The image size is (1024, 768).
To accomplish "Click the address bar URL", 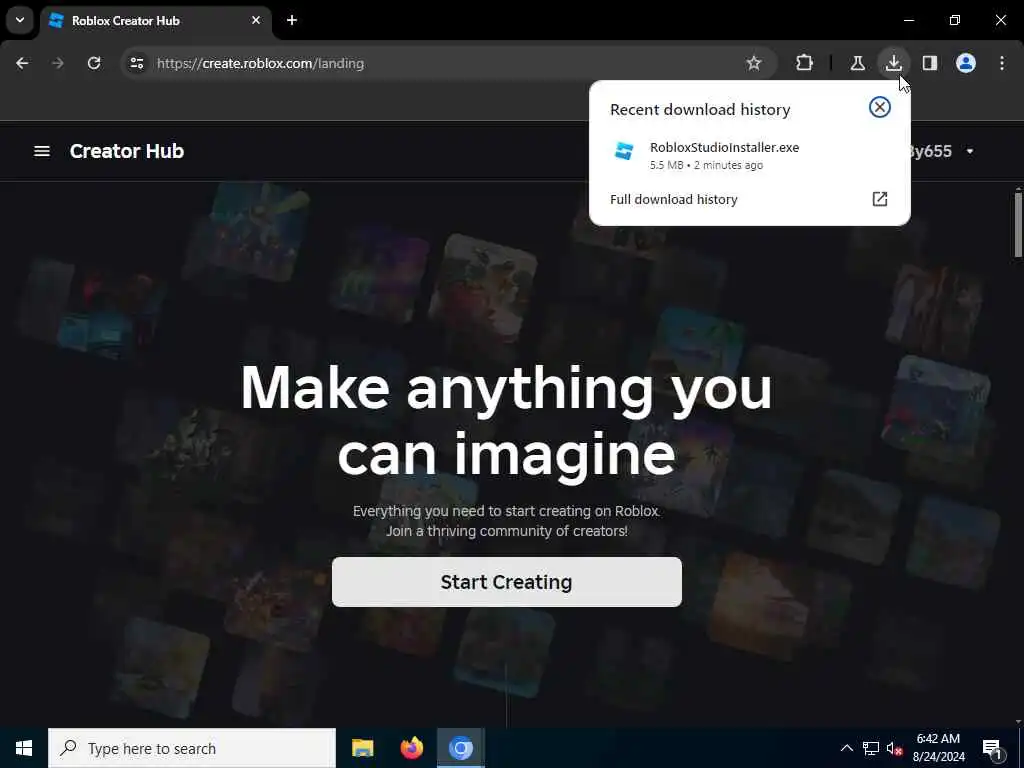I will point(260,63).
